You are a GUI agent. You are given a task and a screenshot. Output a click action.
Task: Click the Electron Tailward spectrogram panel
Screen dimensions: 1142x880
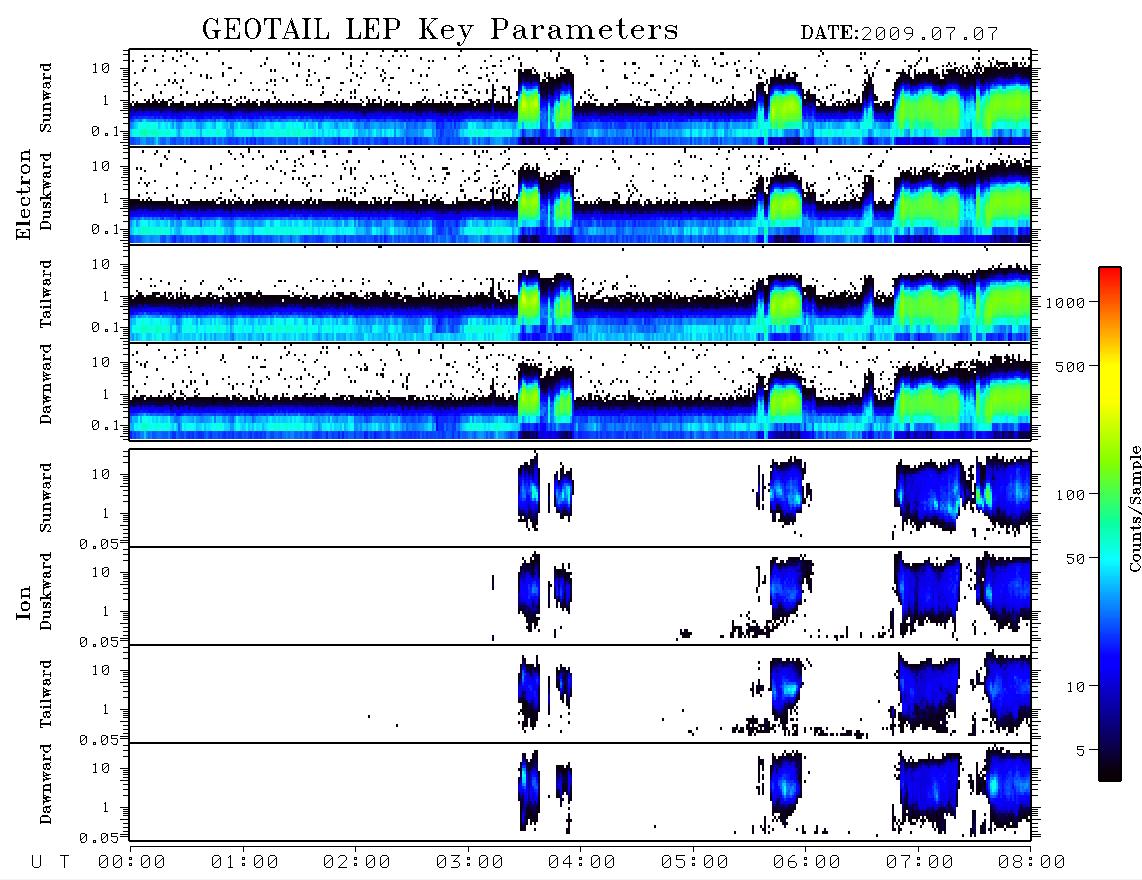click(x=580, y=294)
